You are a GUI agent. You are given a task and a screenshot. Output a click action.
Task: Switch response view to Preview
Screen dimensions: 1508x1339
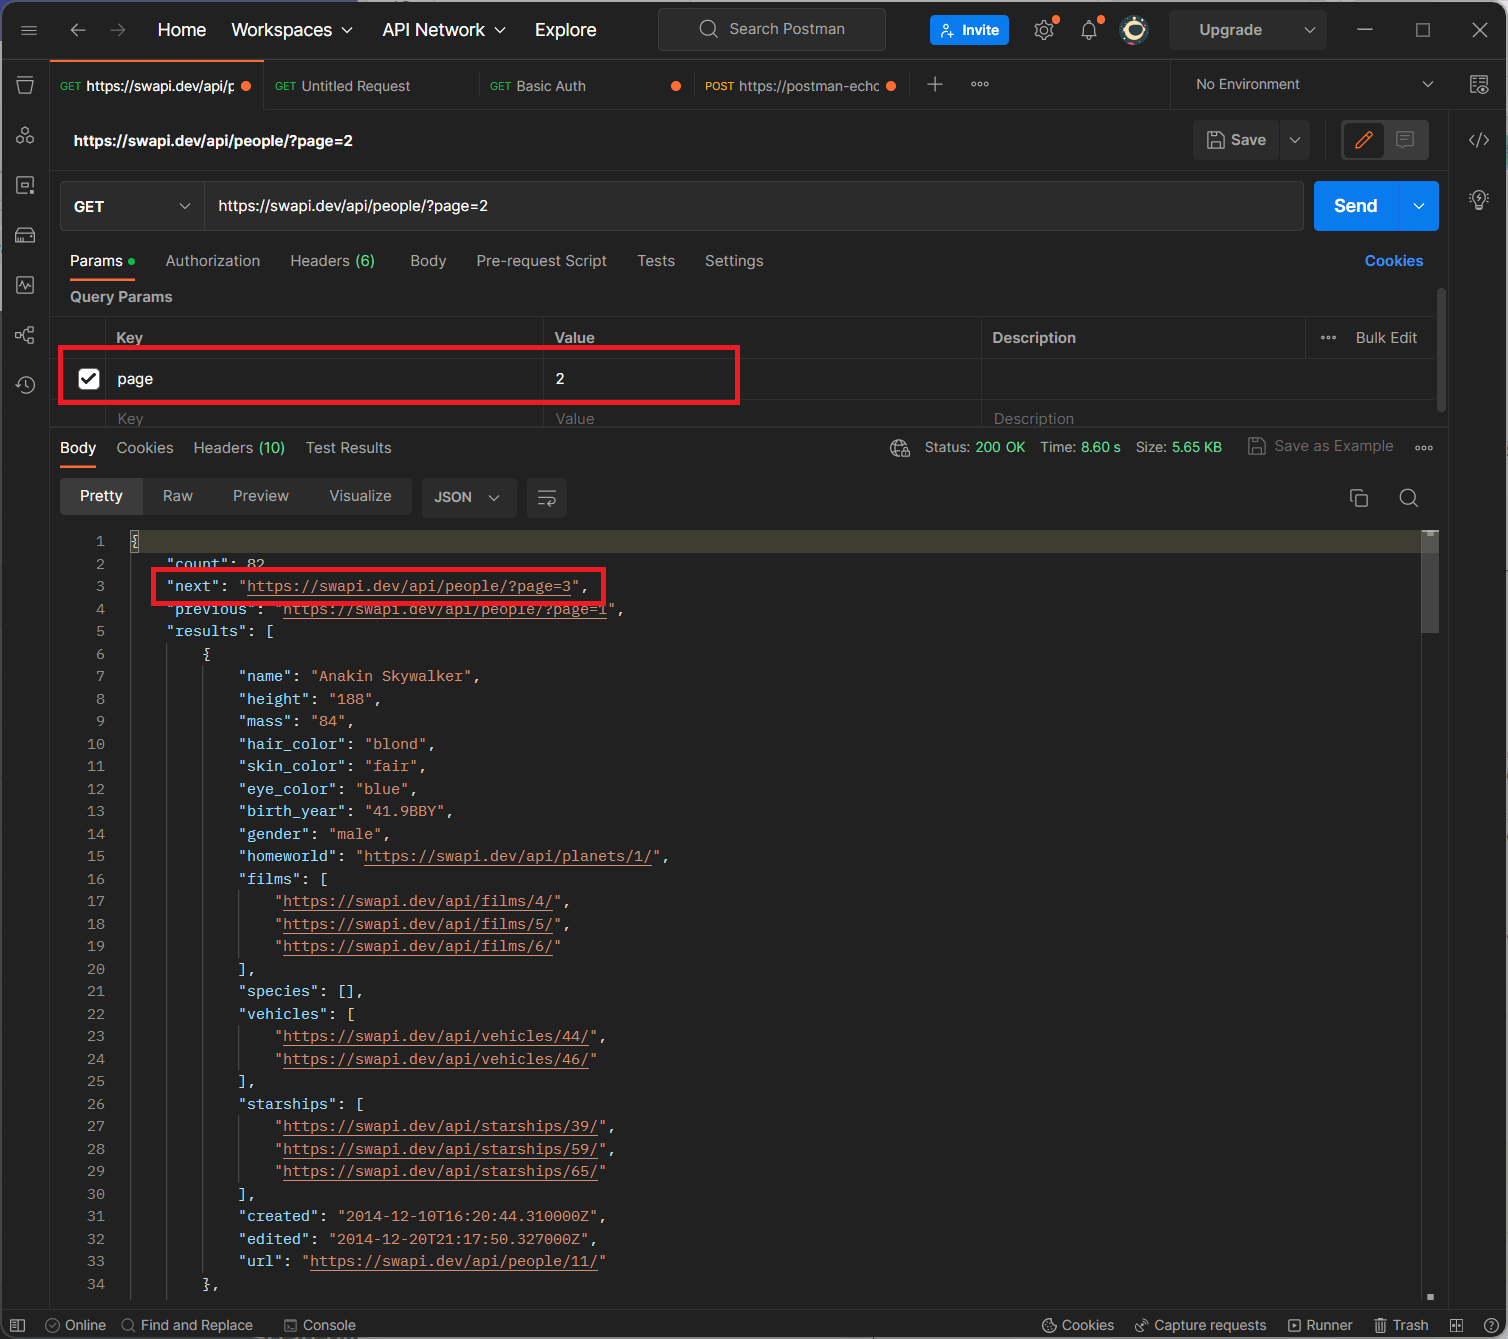(x=260, y=496)
